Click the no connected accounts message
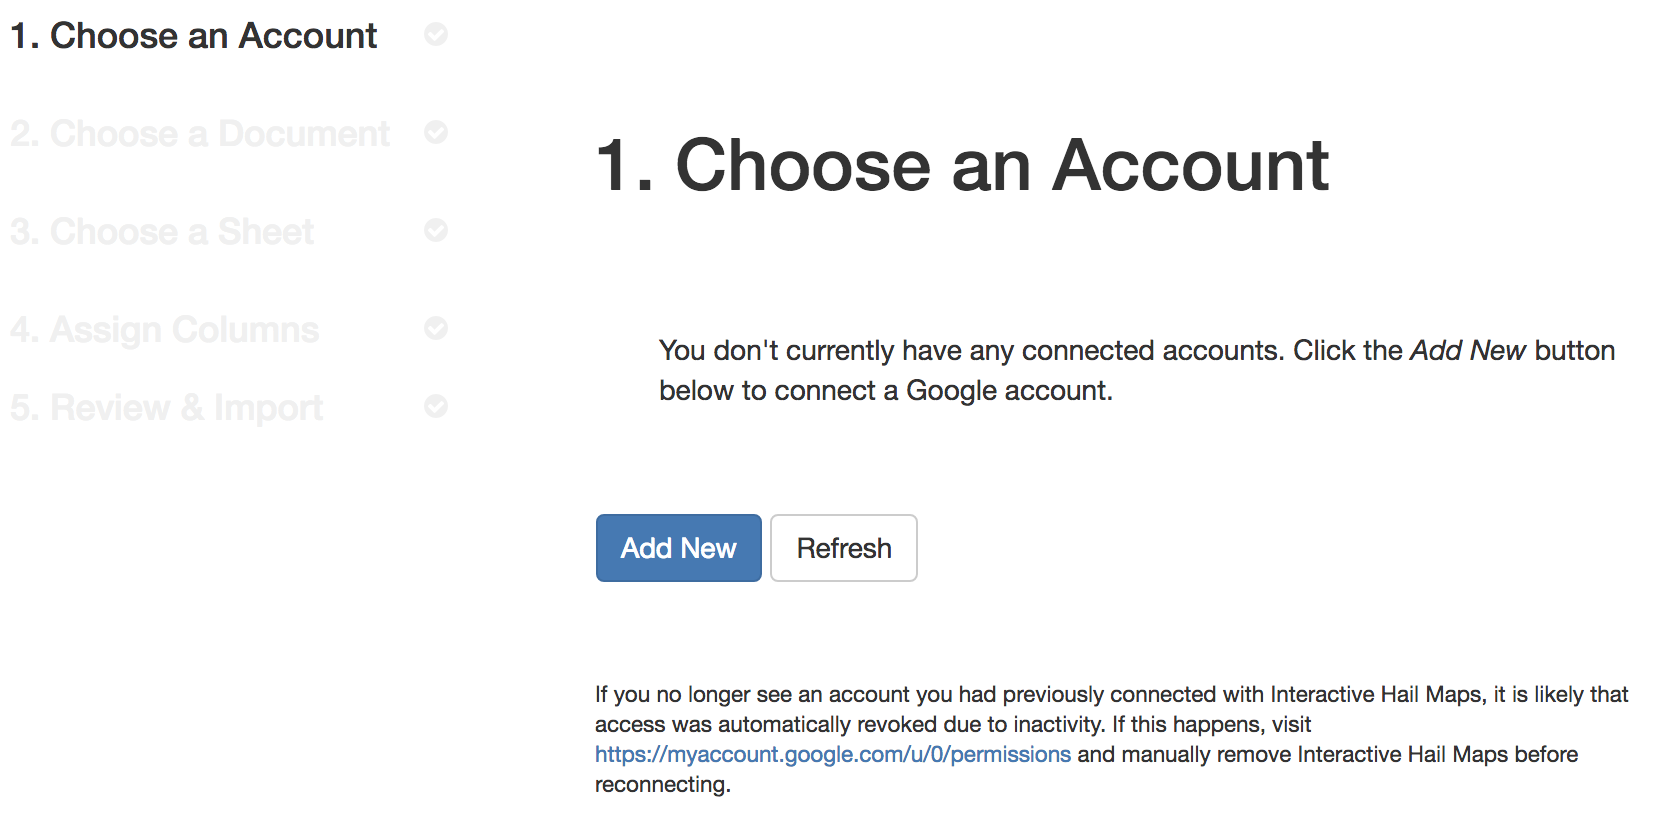 1137,371
